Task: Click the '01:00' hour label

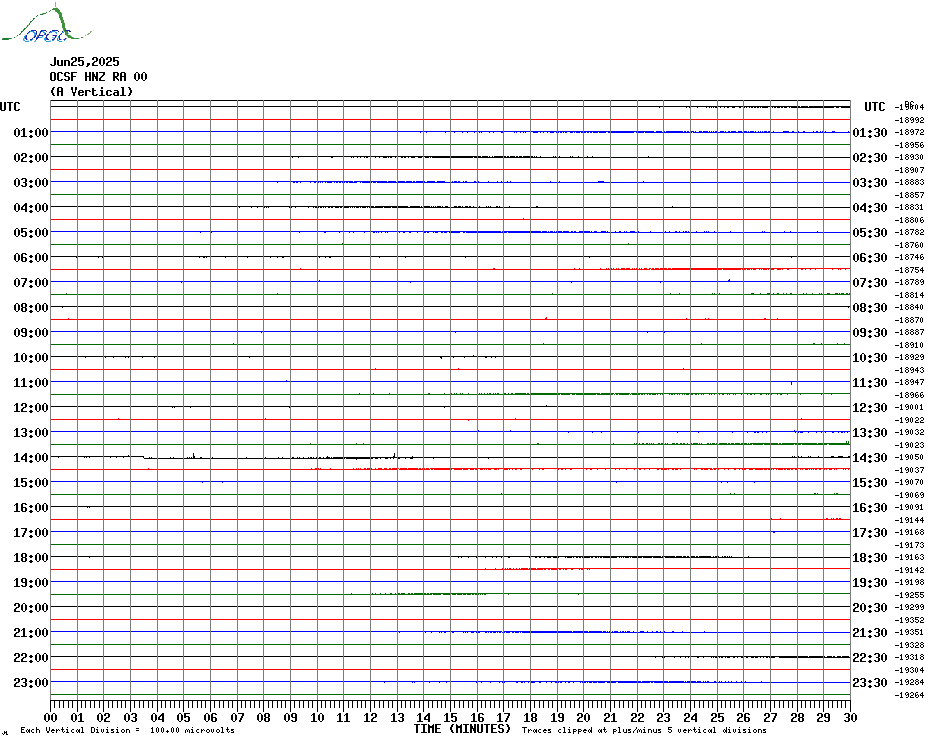Action: (x=31, y=132)
